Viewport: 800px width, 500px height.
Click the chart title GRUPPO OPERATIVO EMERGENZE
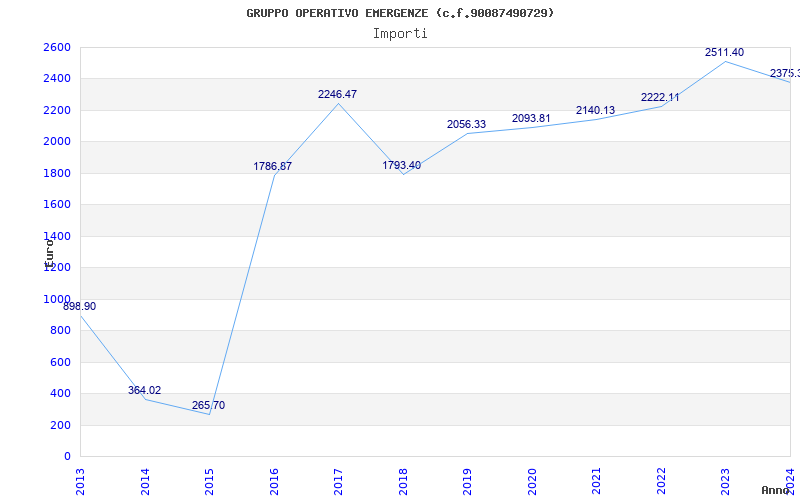pos(400,13)
